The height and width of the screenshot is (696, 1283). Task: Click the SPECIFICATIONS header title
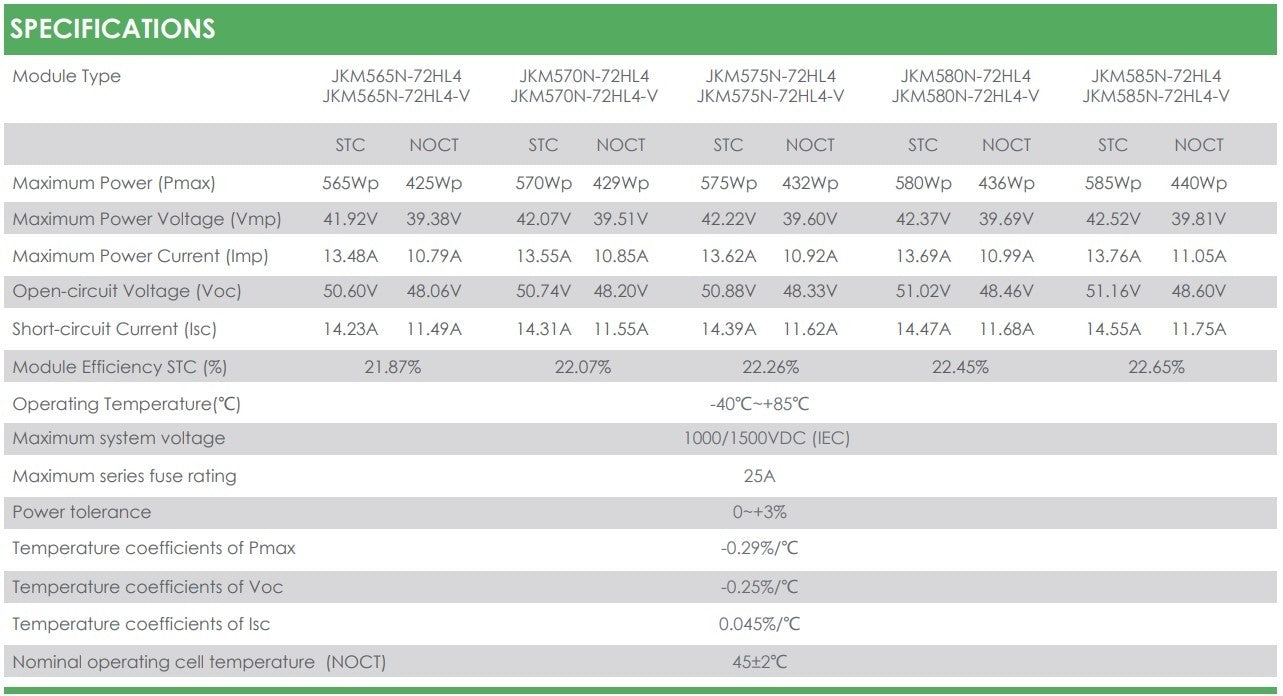tap(113, 29)
